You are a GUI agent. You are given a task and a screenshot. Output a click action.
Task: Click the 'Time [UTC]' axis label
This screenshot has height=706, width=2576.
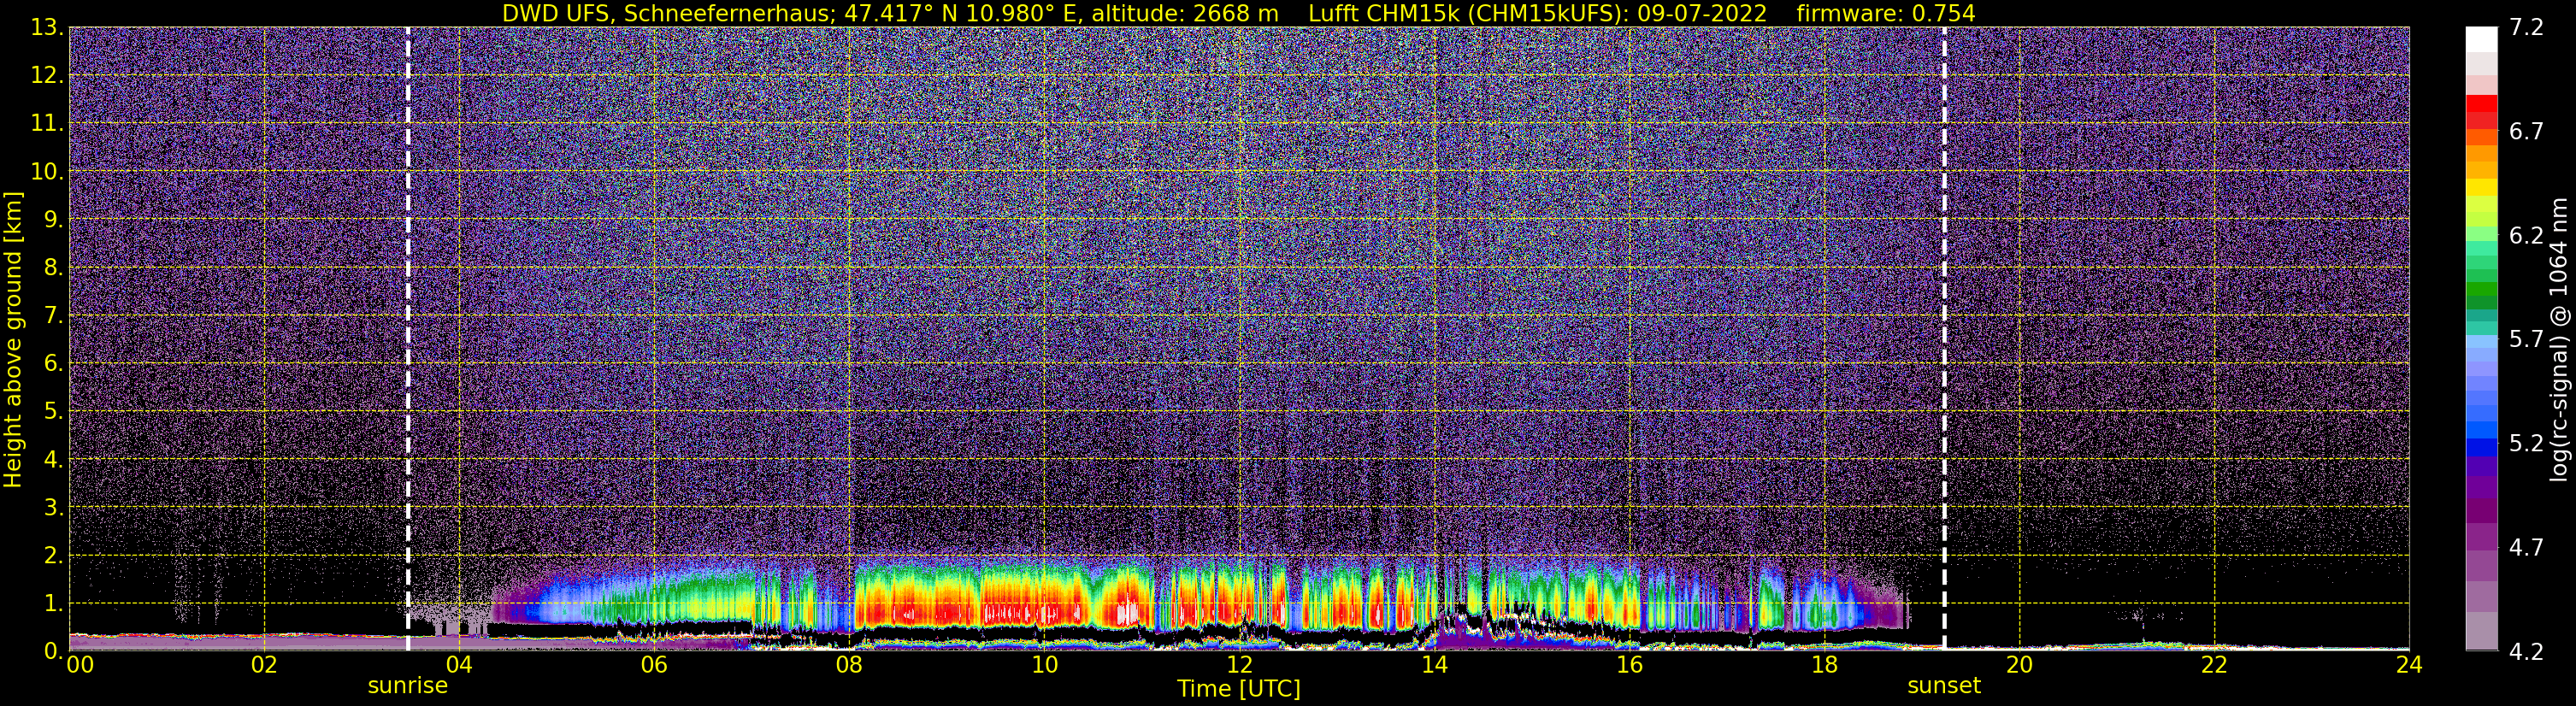tap(1239, 689)
